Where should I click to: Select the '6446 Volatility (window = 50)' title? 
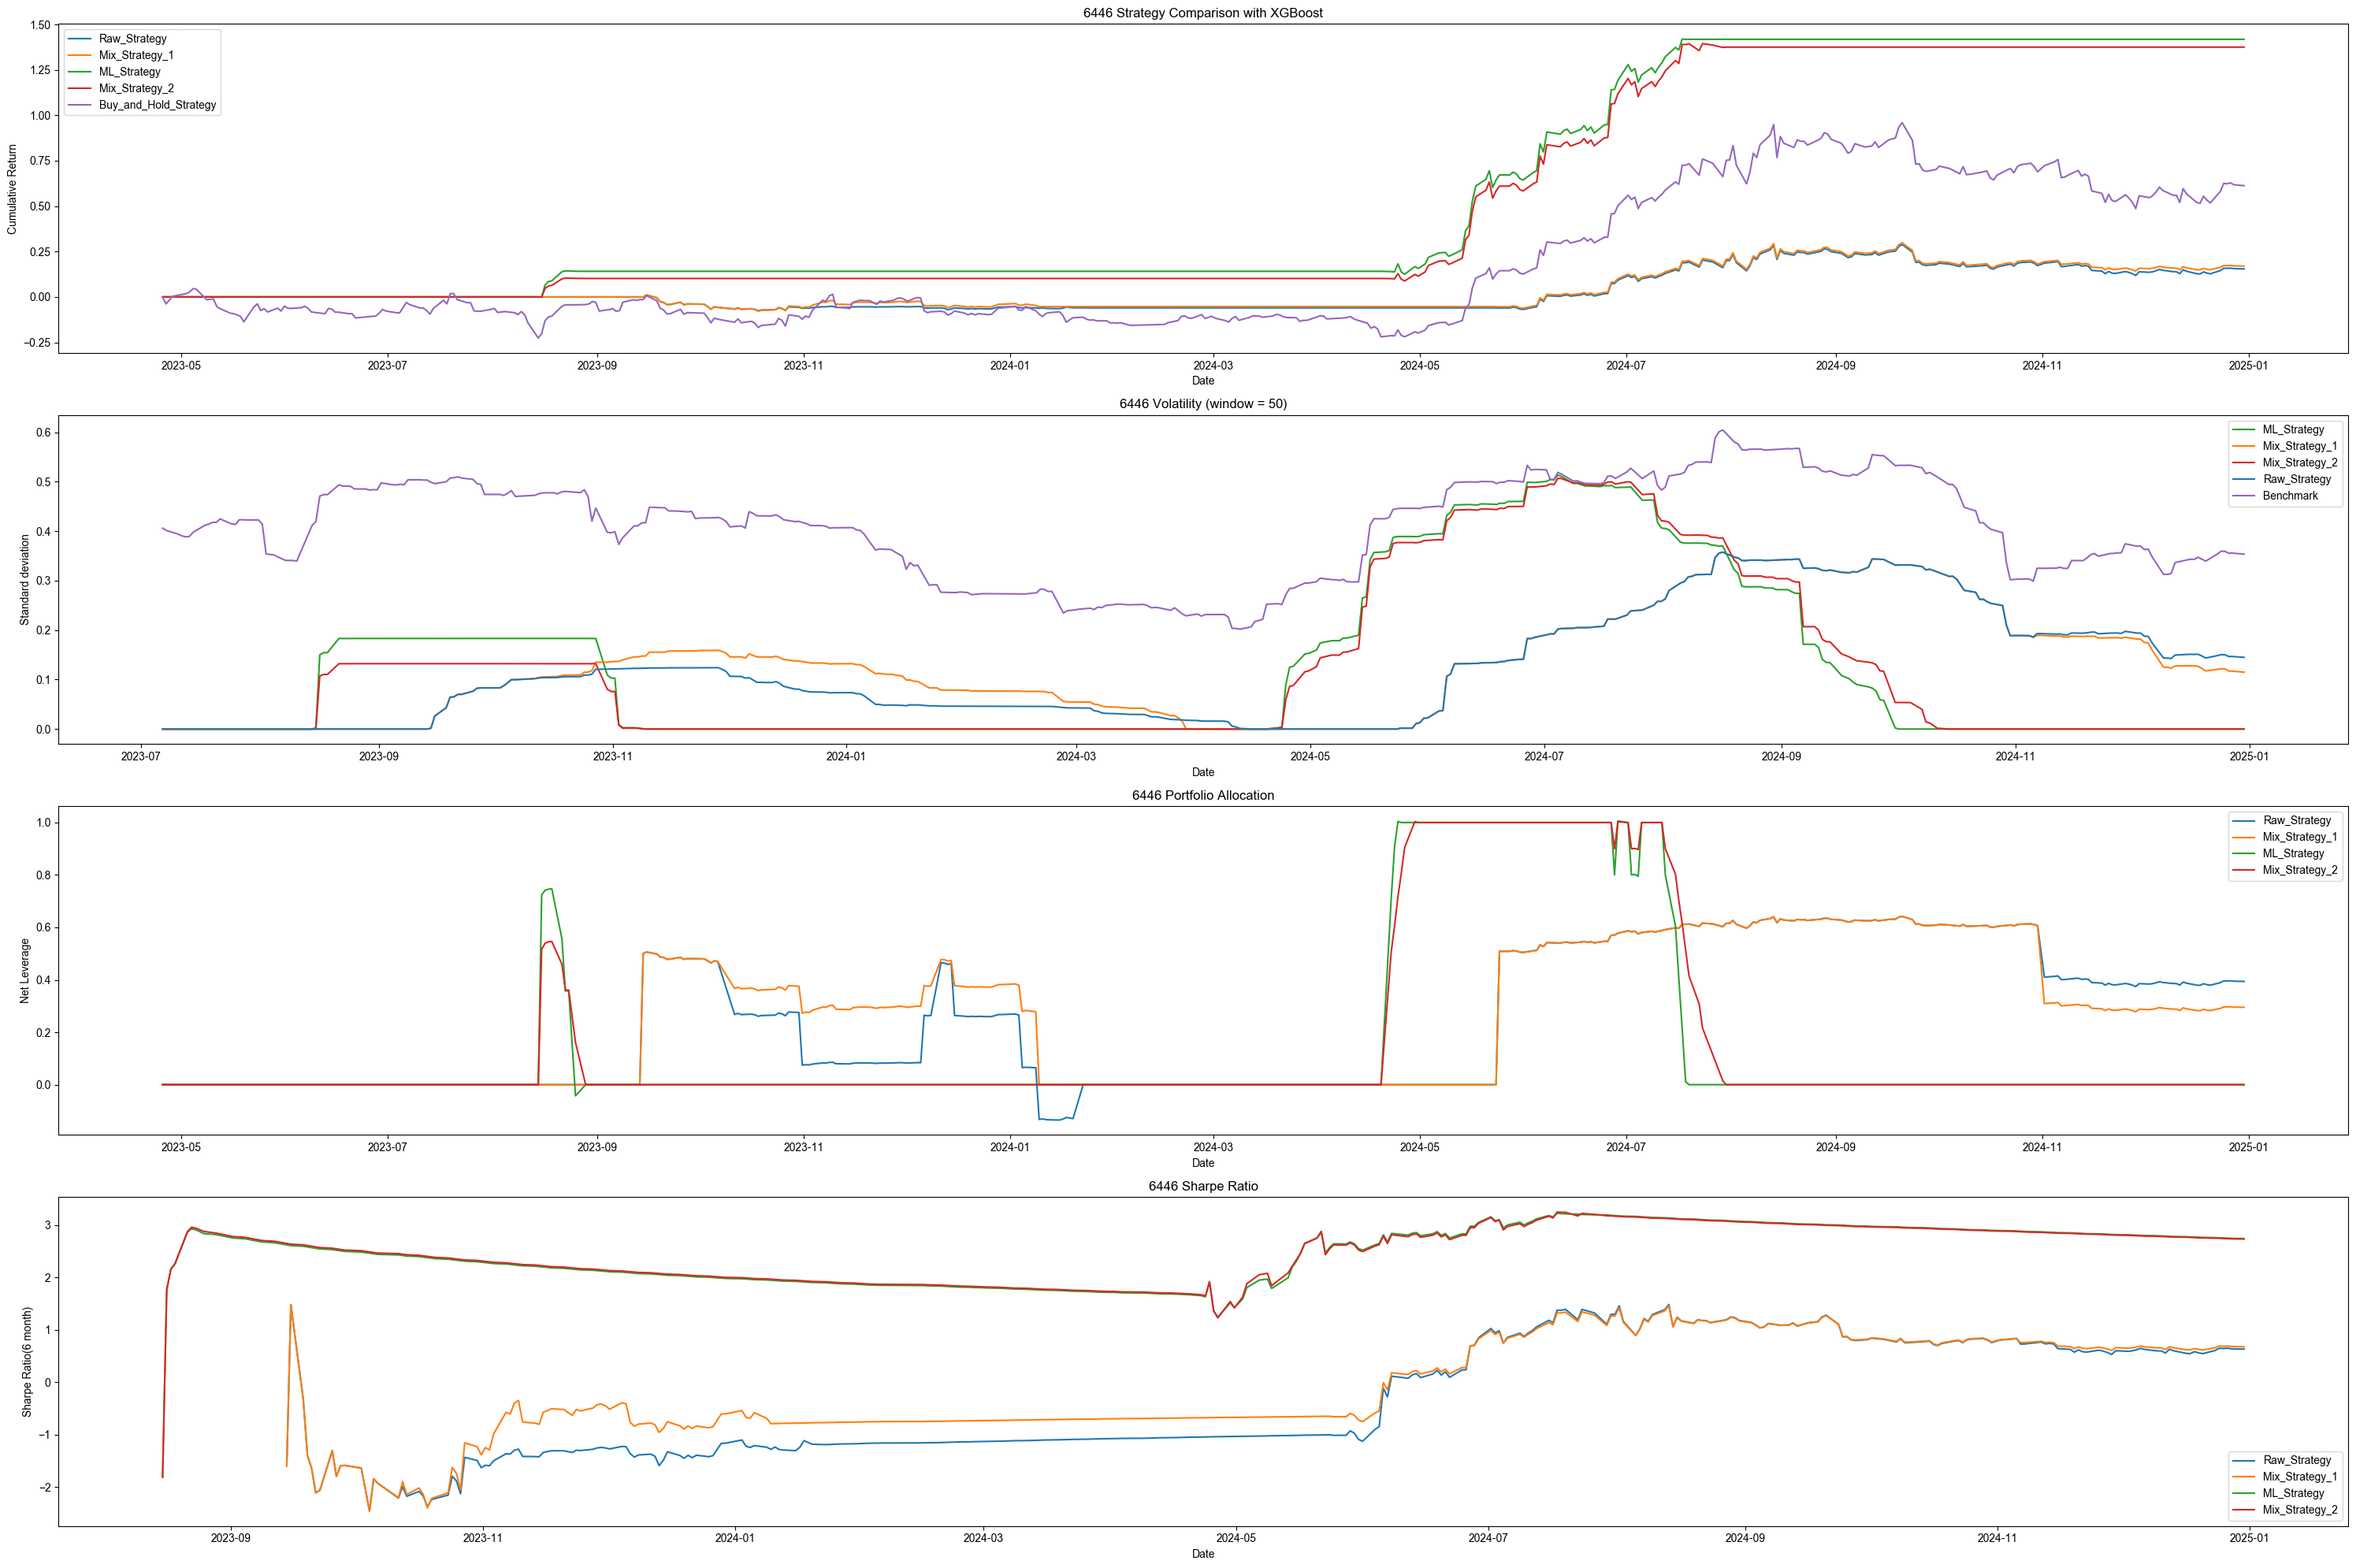[1204, 404]
